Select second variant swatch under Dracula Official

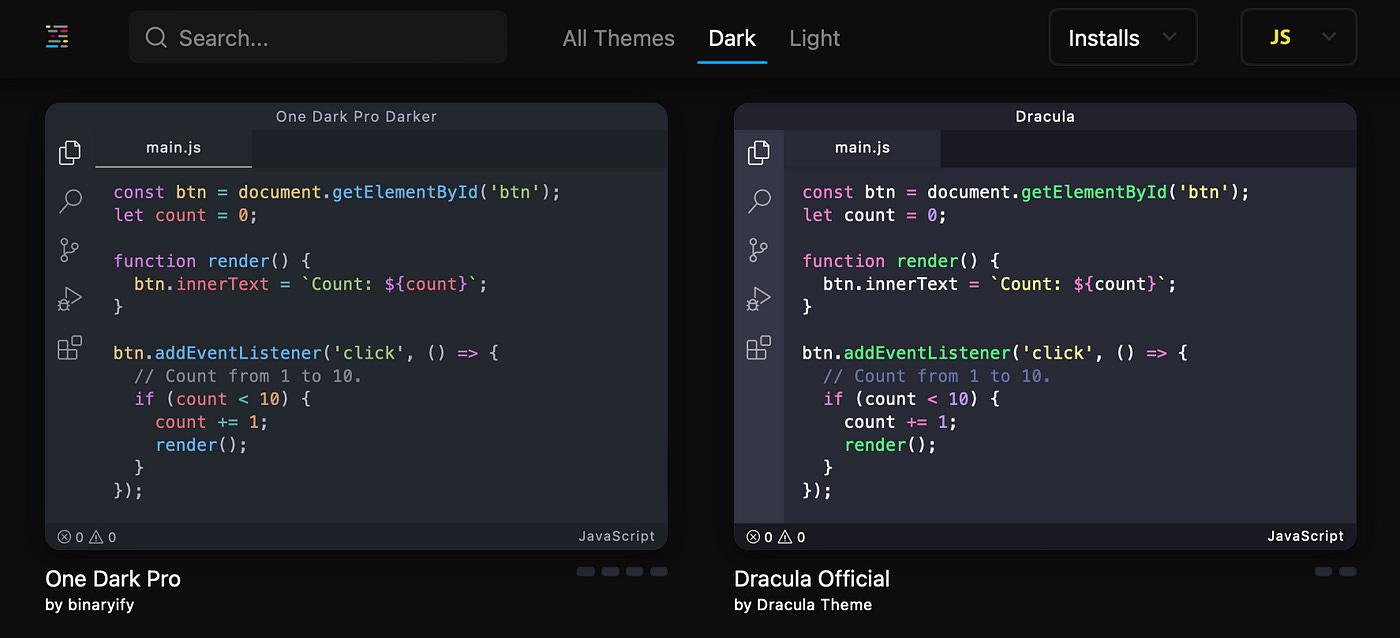coord(1348,572)
